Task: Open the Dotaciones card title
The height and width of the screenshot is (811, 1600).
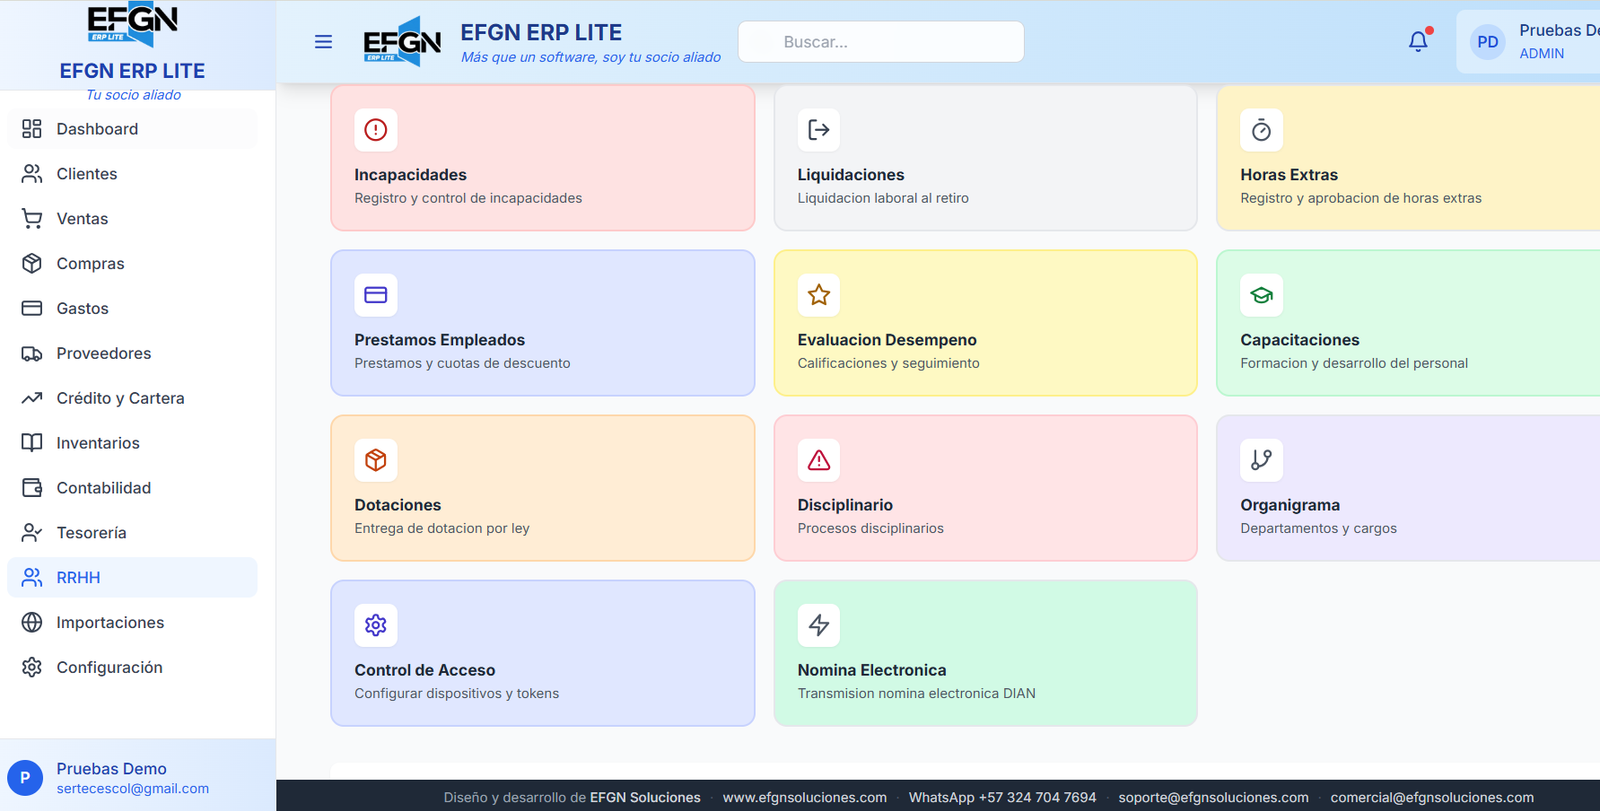Action: pyautogui.click(x=398, y=505)
